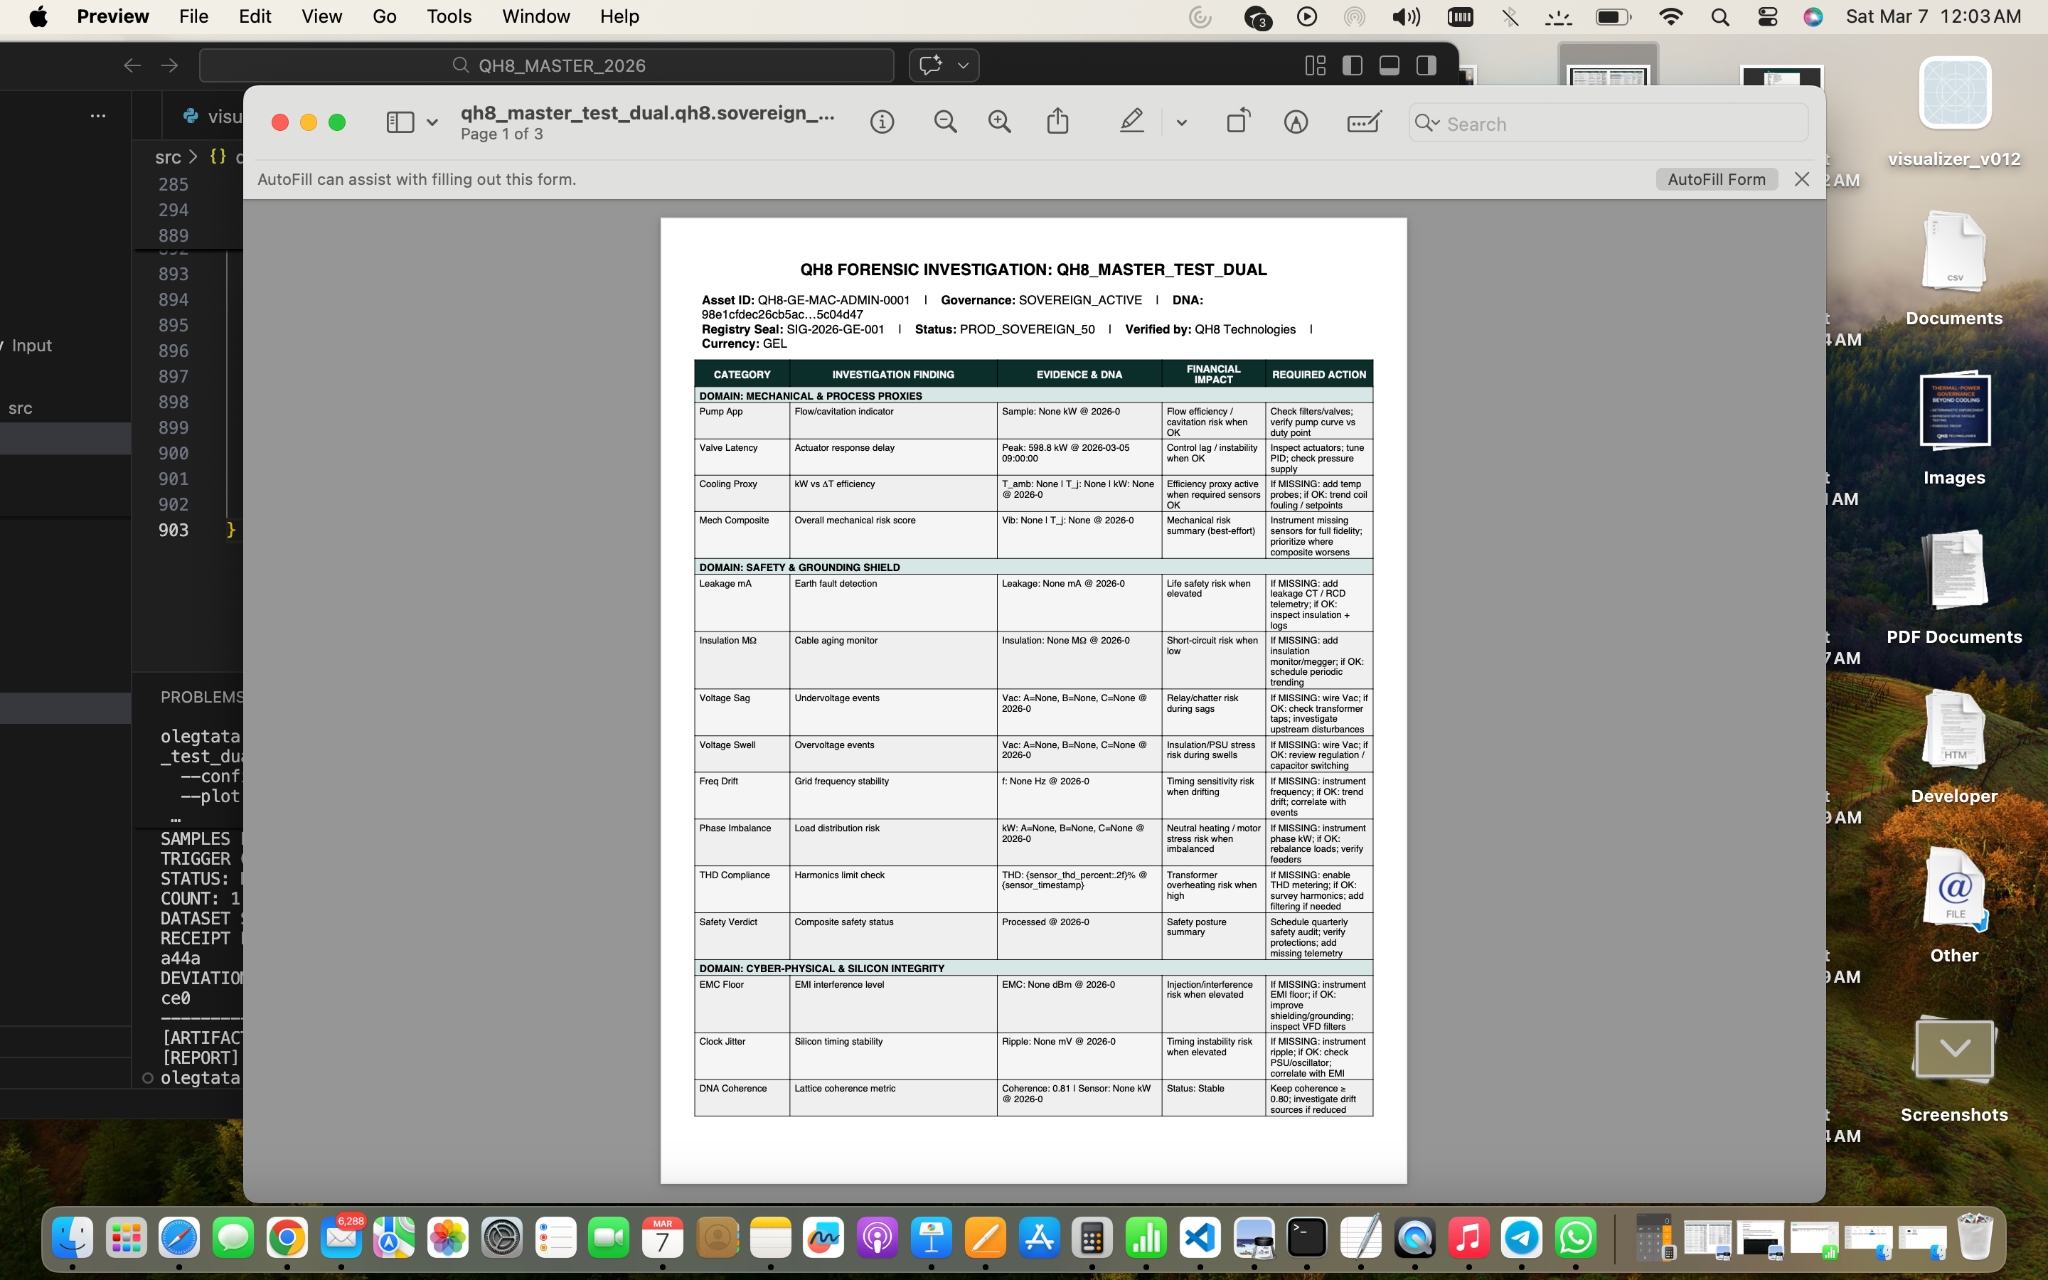Open the Preview inspector info icon
The height and width of the screenshot is (1280, 2048).
881,122
